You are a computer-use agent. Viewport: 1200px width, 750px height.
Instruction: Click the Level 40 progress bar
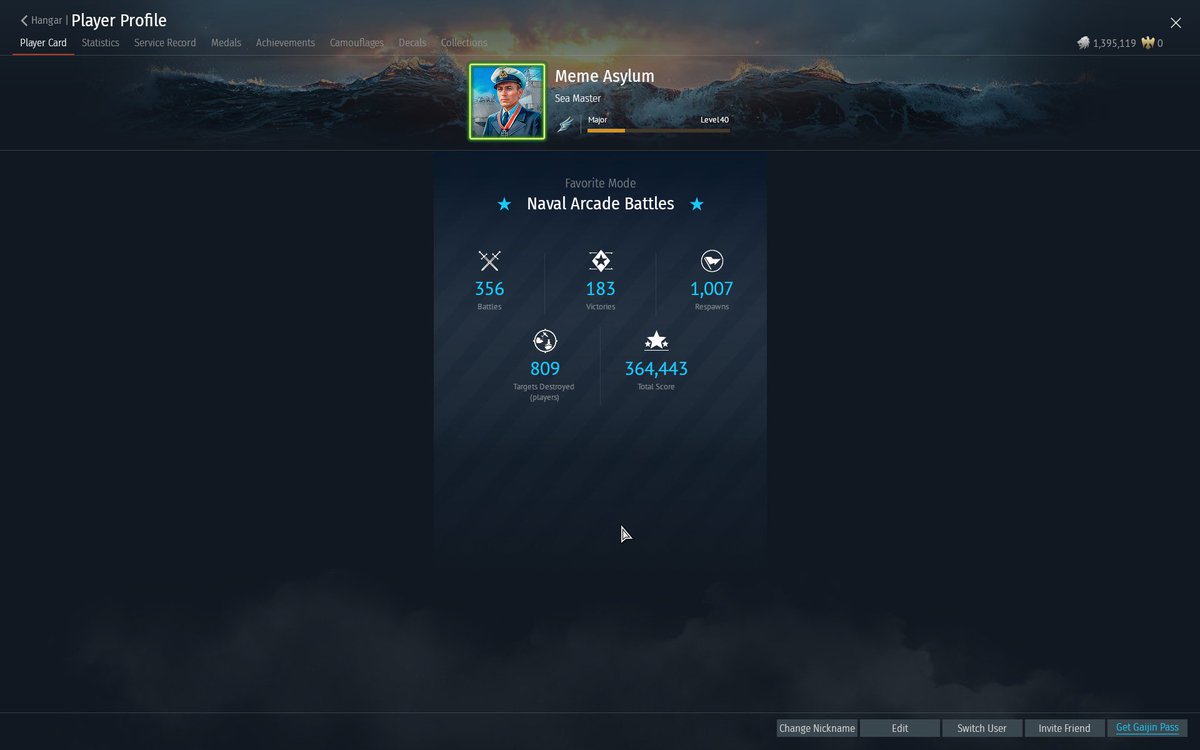[x=658, y=130]
